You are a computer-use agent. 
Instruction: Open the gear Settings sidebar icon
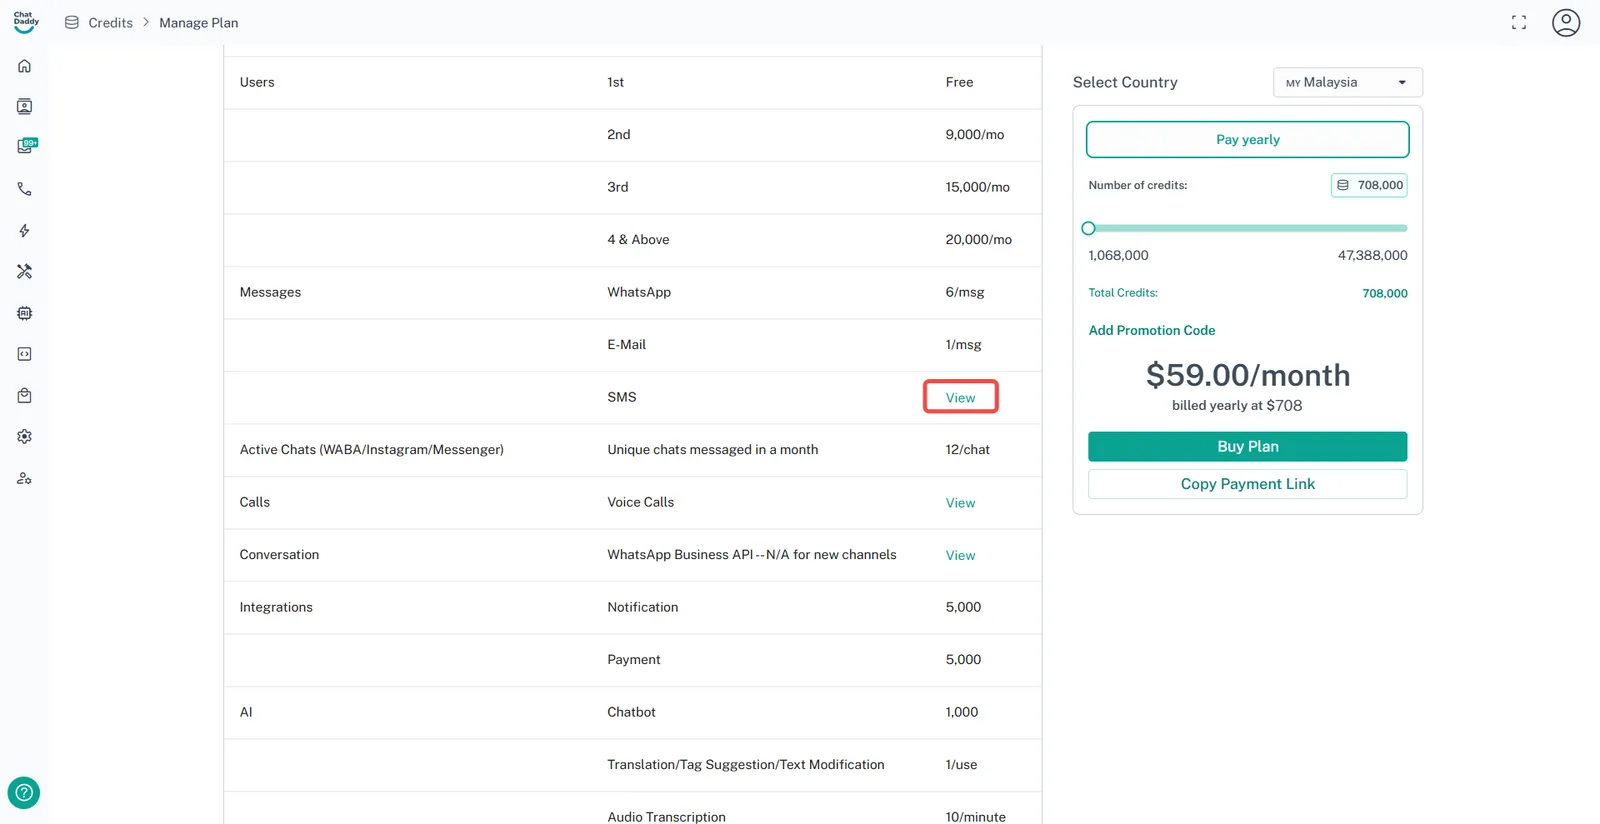(24, 437)
